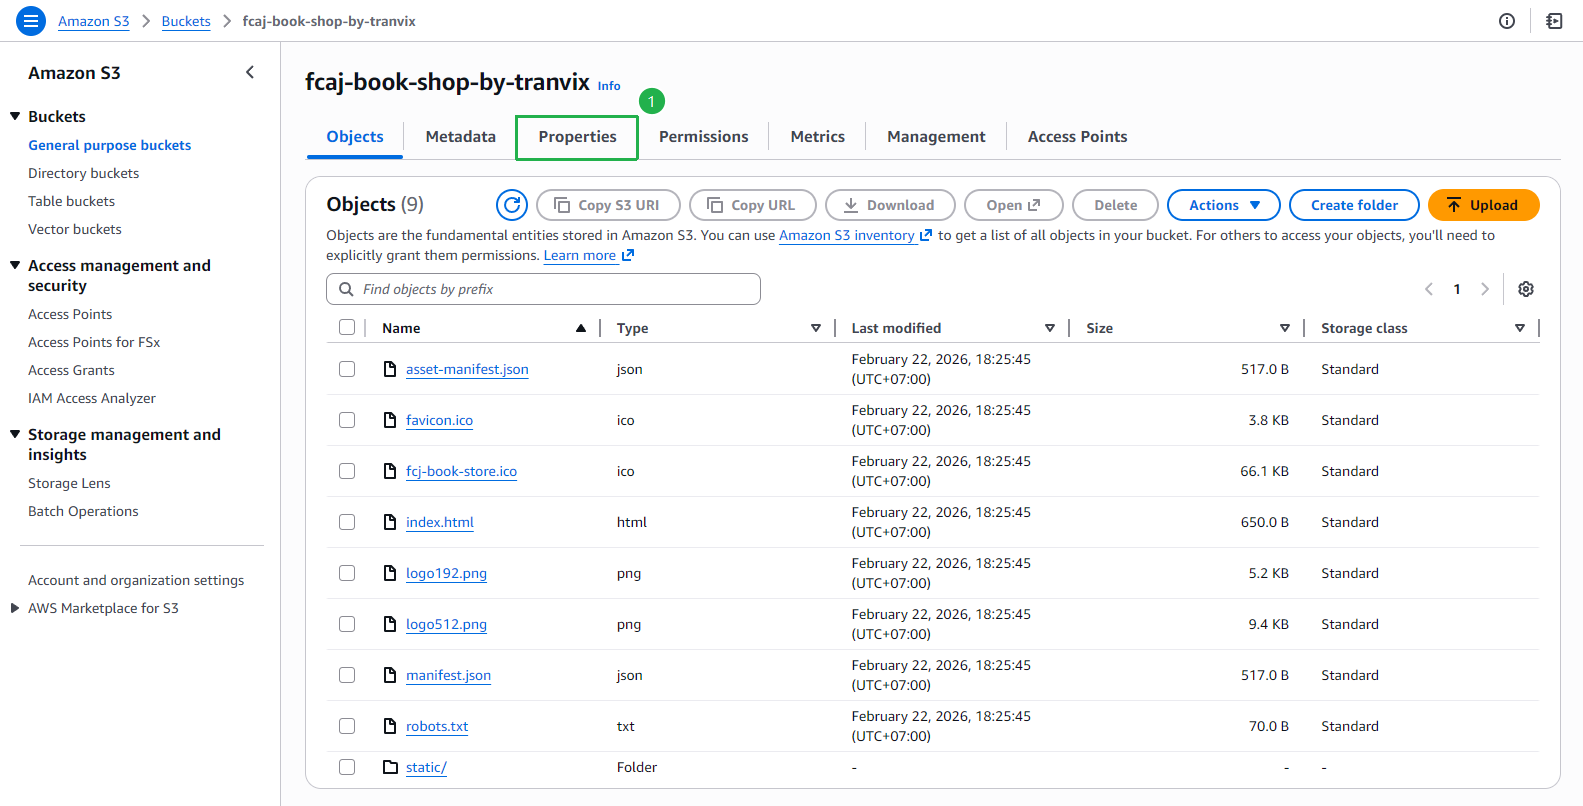Switch to the Metadata tab
1583x806 pixels.
(x=460, y=137)
